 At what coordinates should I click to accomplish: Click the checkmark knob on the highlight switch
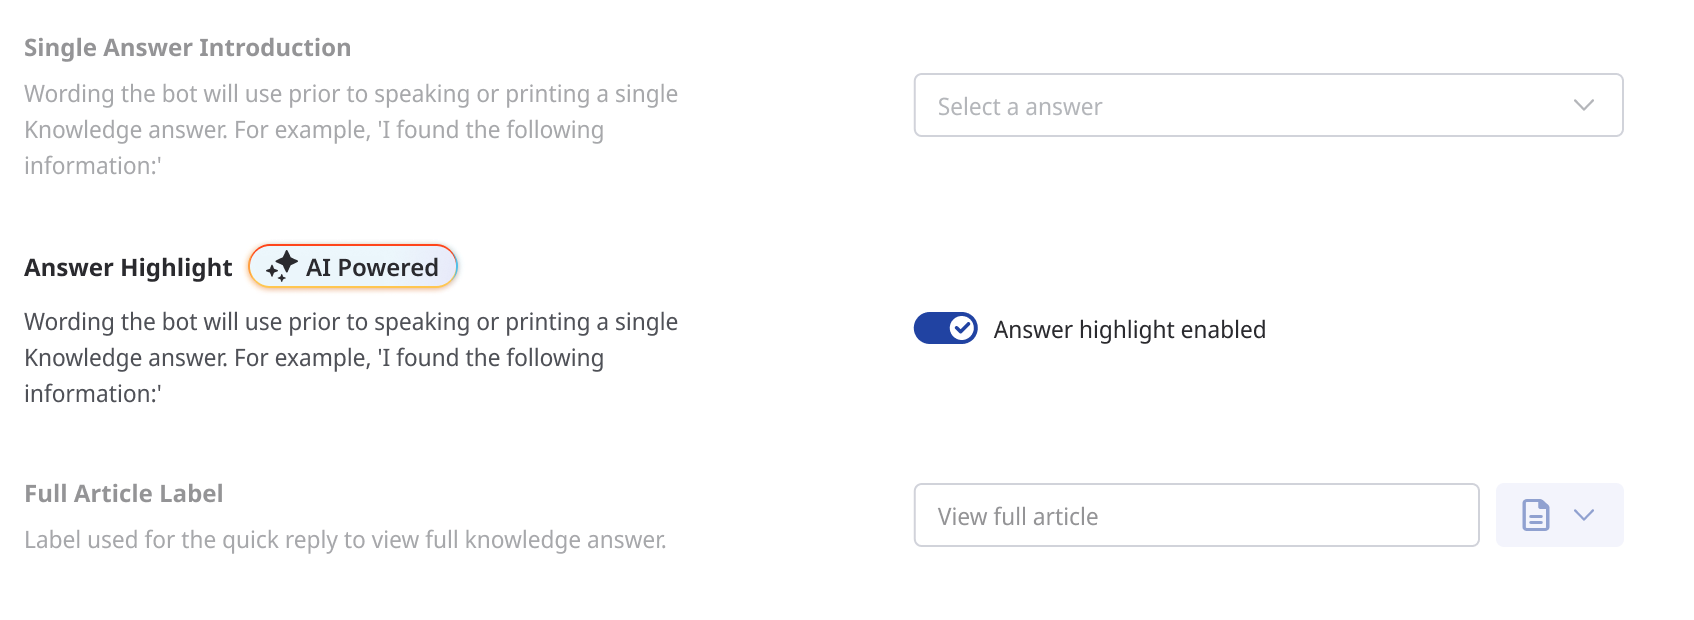pos(962,328)
